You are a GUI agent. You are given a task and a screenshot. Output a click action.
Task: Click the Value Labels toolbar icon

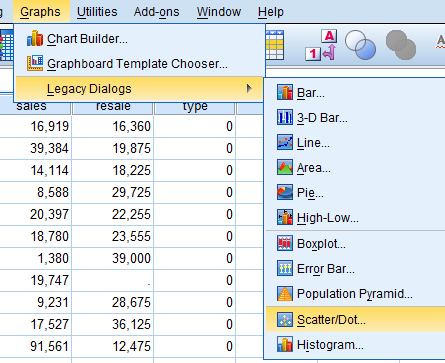click(x=322, y=45)
